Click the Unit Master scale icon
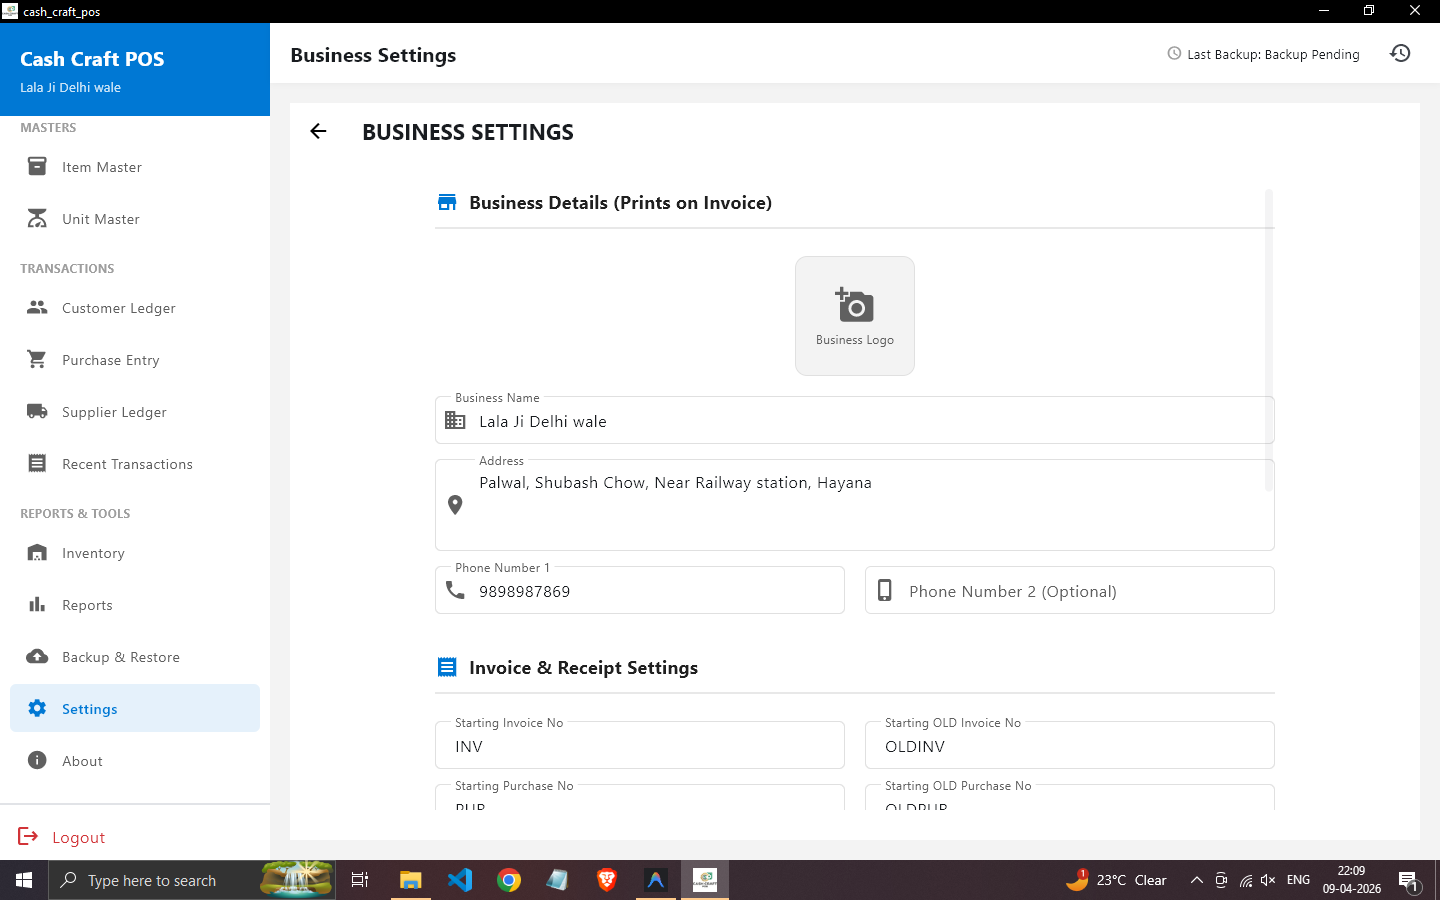Viewport: 1440px width, 900px height. 37,218
